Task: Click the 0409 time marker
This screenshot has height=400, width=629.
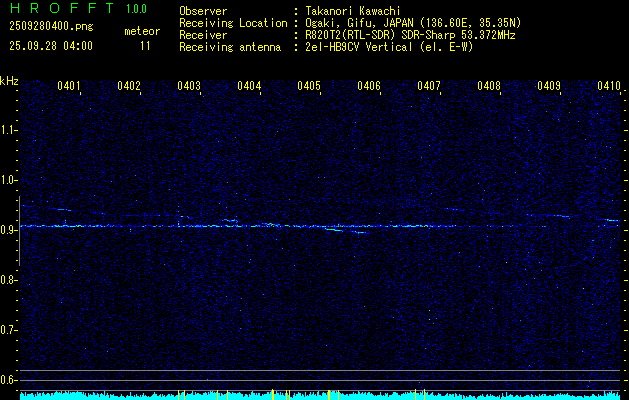Action: click(549, 87)
